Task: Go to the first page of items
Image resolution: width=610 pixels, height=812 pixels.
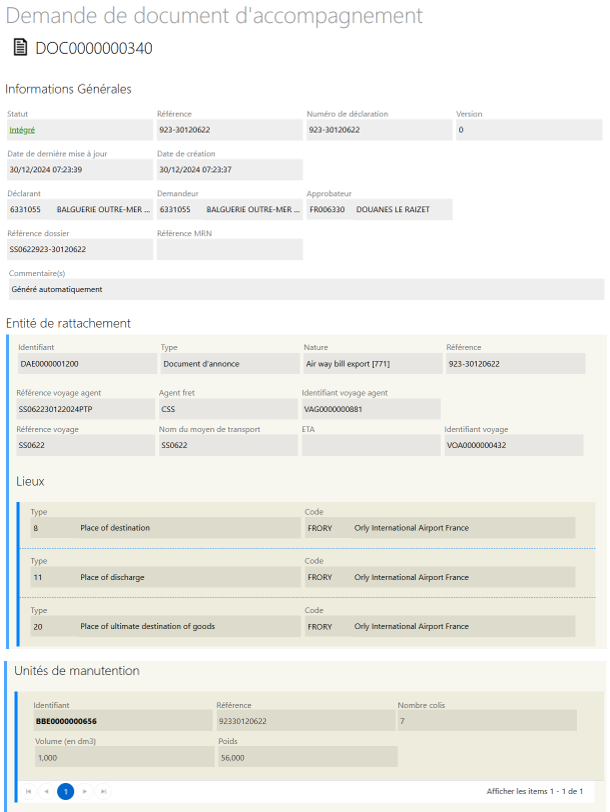Action: 28,791
